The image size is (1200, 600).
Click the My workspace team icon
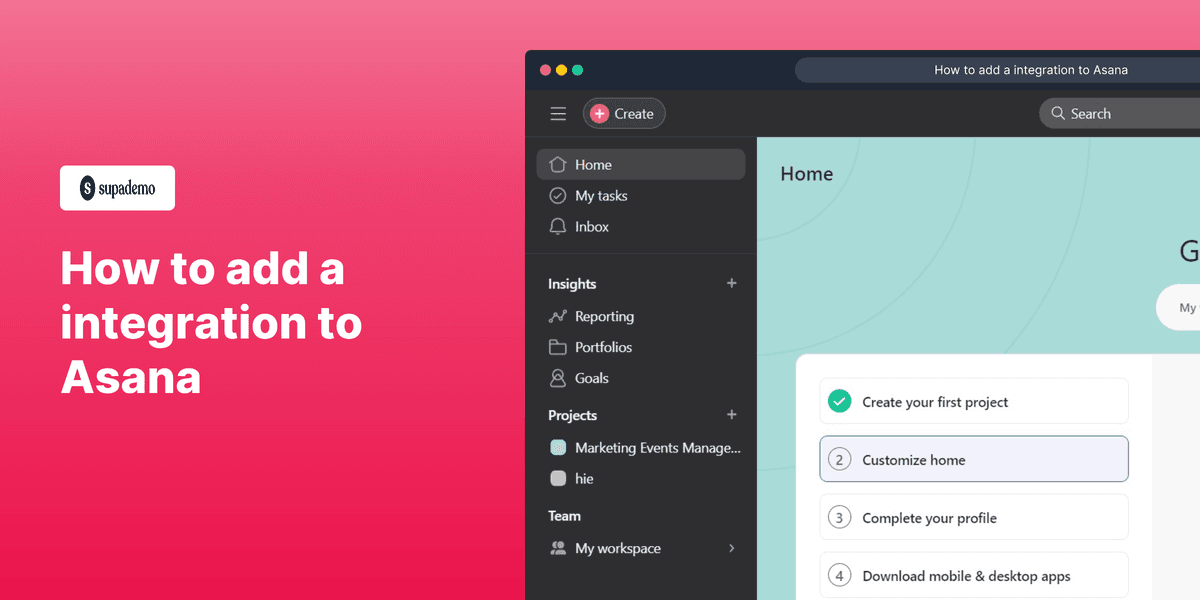coord(558,548)
